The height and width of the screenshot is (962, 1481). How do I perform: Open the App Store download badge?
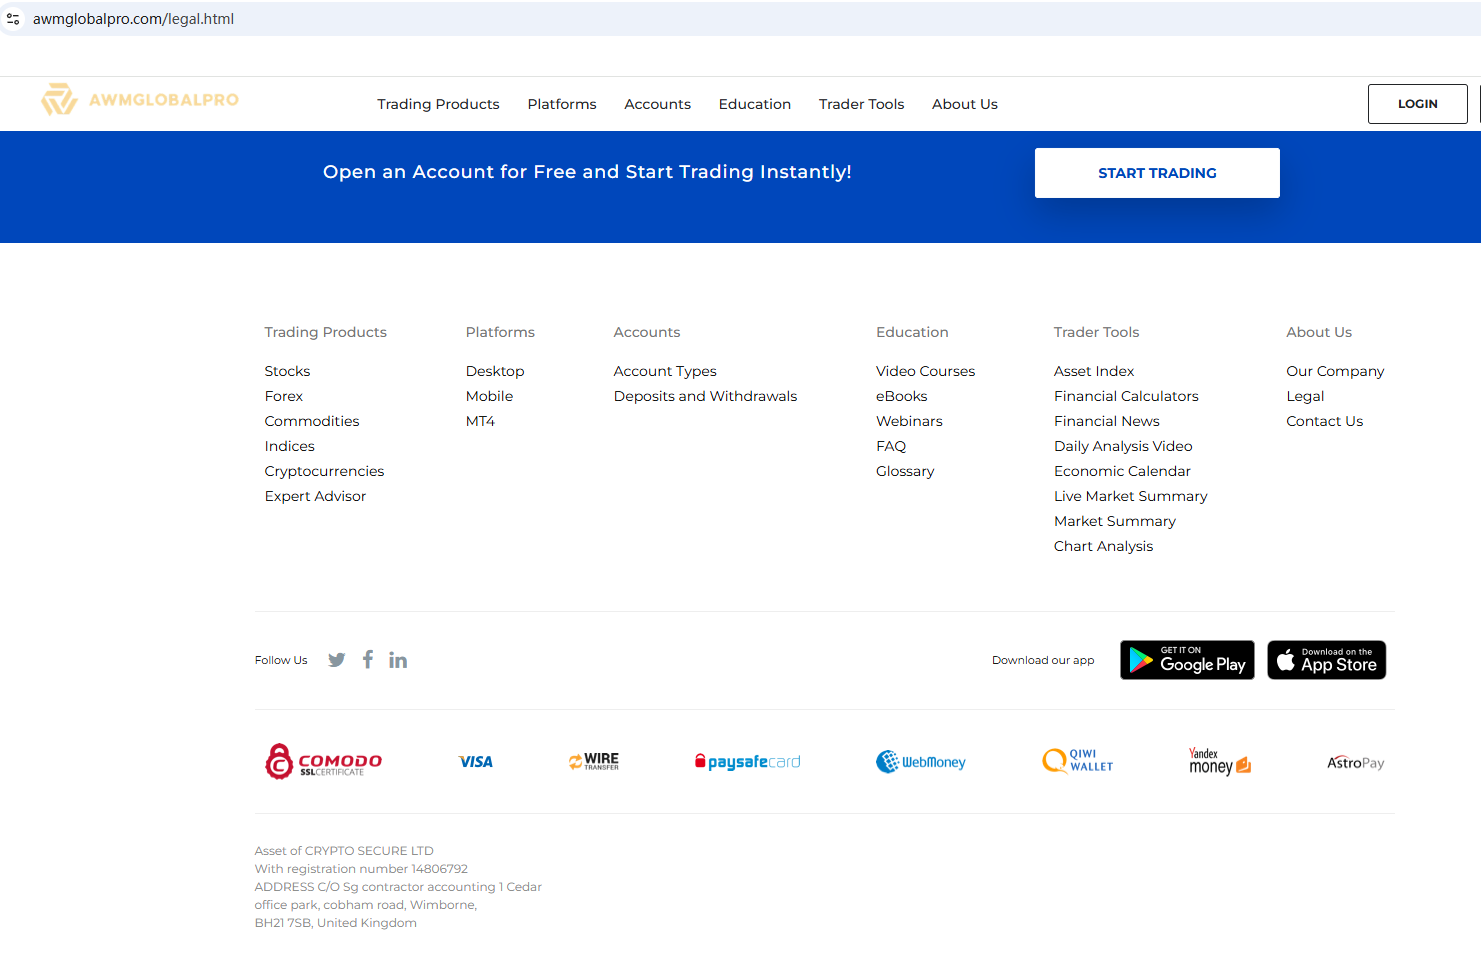coord(1326,660)
